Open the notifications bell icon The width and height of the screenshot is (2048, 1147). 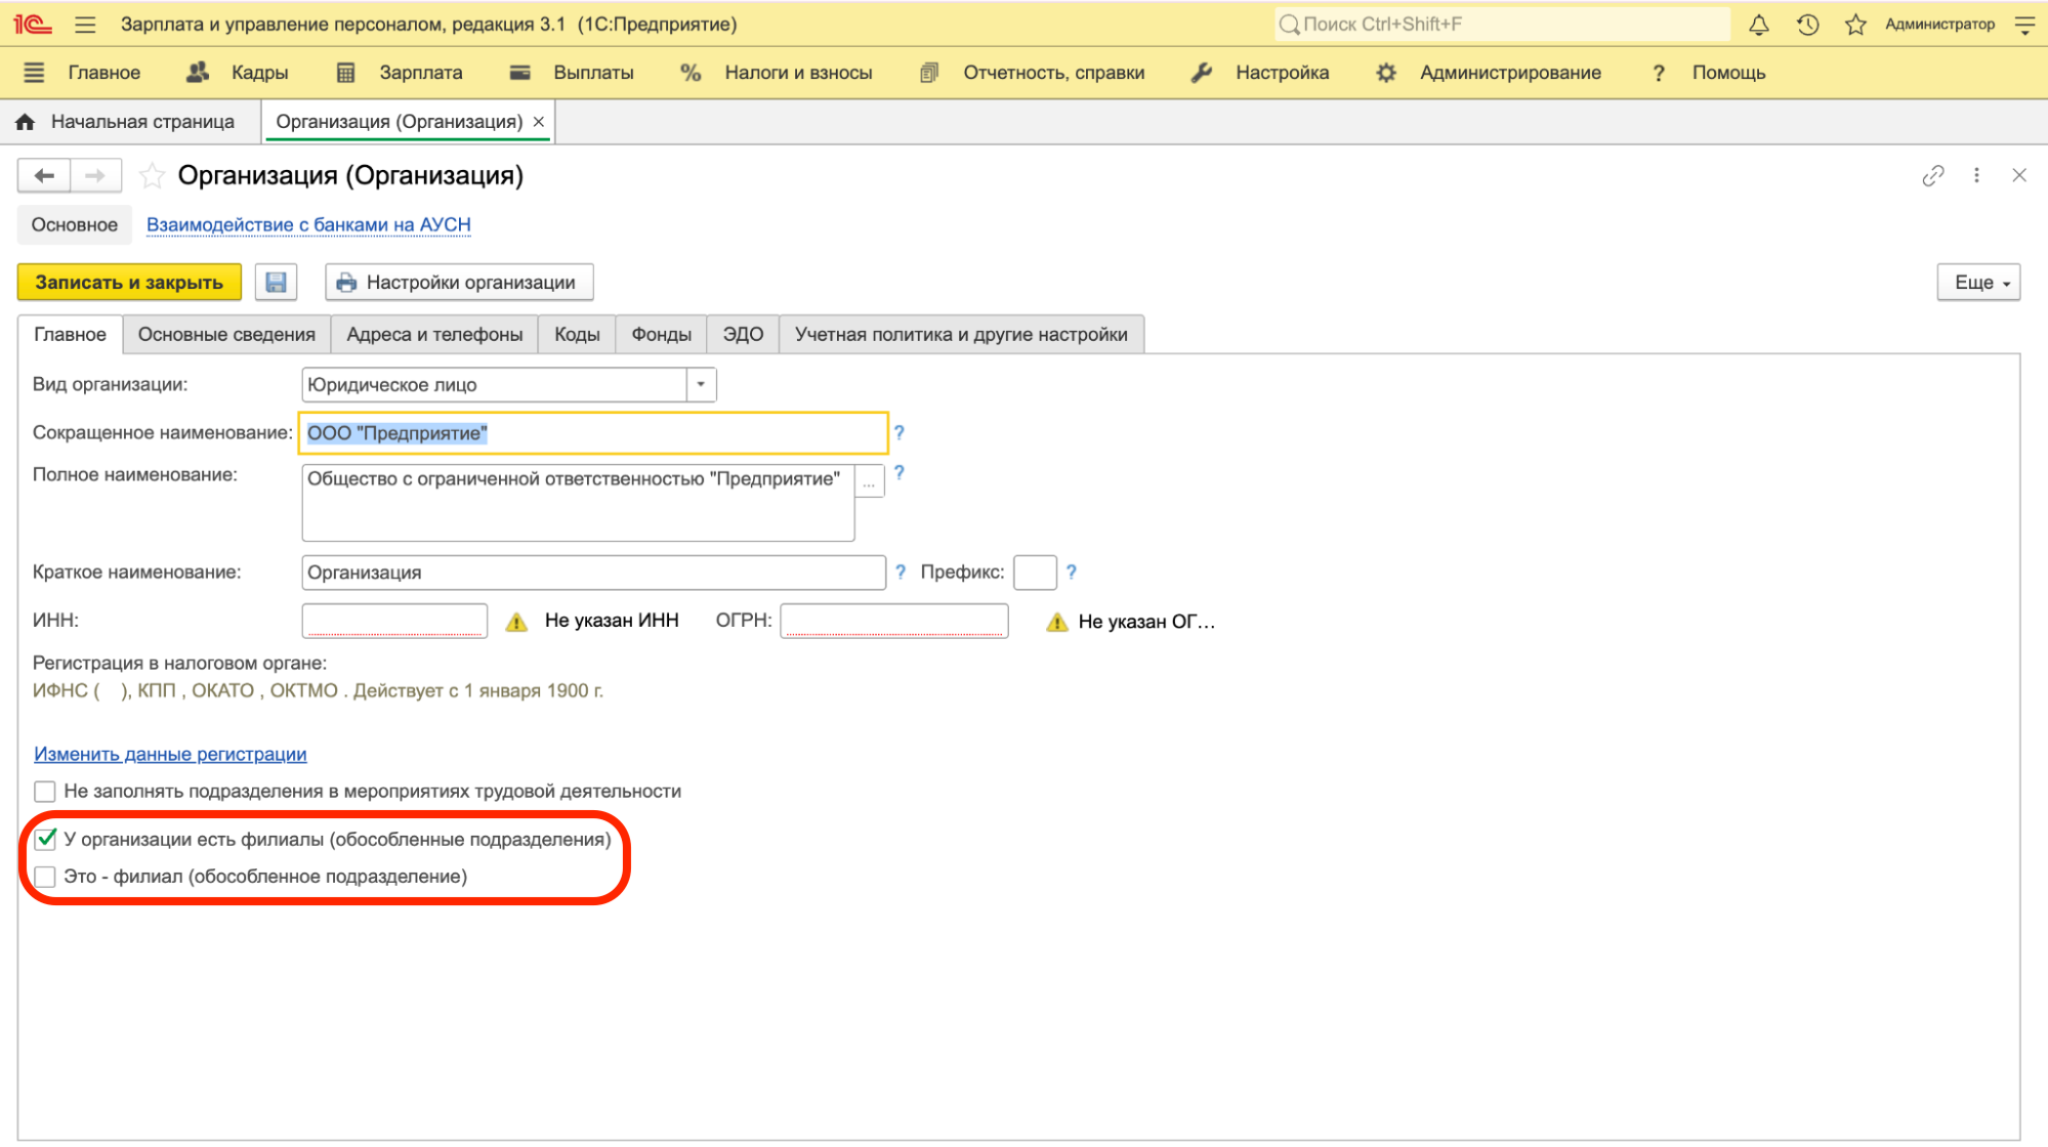(1759, 25)
